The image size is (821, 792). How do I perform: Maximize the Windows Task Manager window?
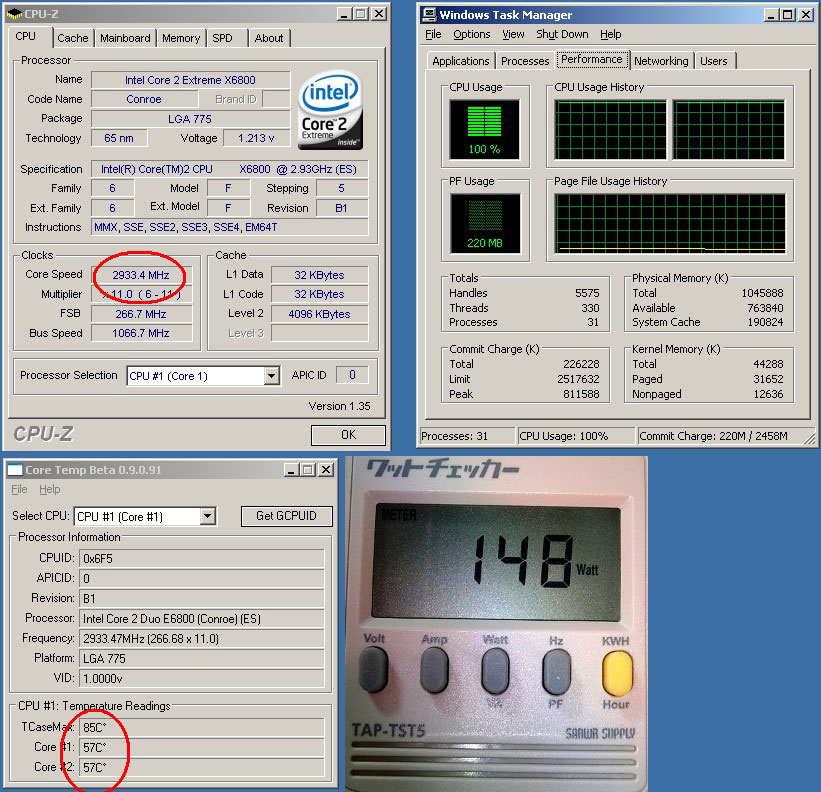click(x=787, y=15)
